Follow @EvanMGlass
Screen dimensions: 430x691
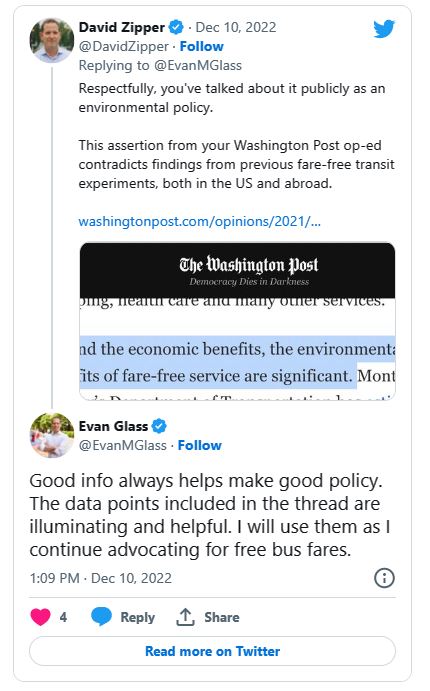tap(200, 445)
